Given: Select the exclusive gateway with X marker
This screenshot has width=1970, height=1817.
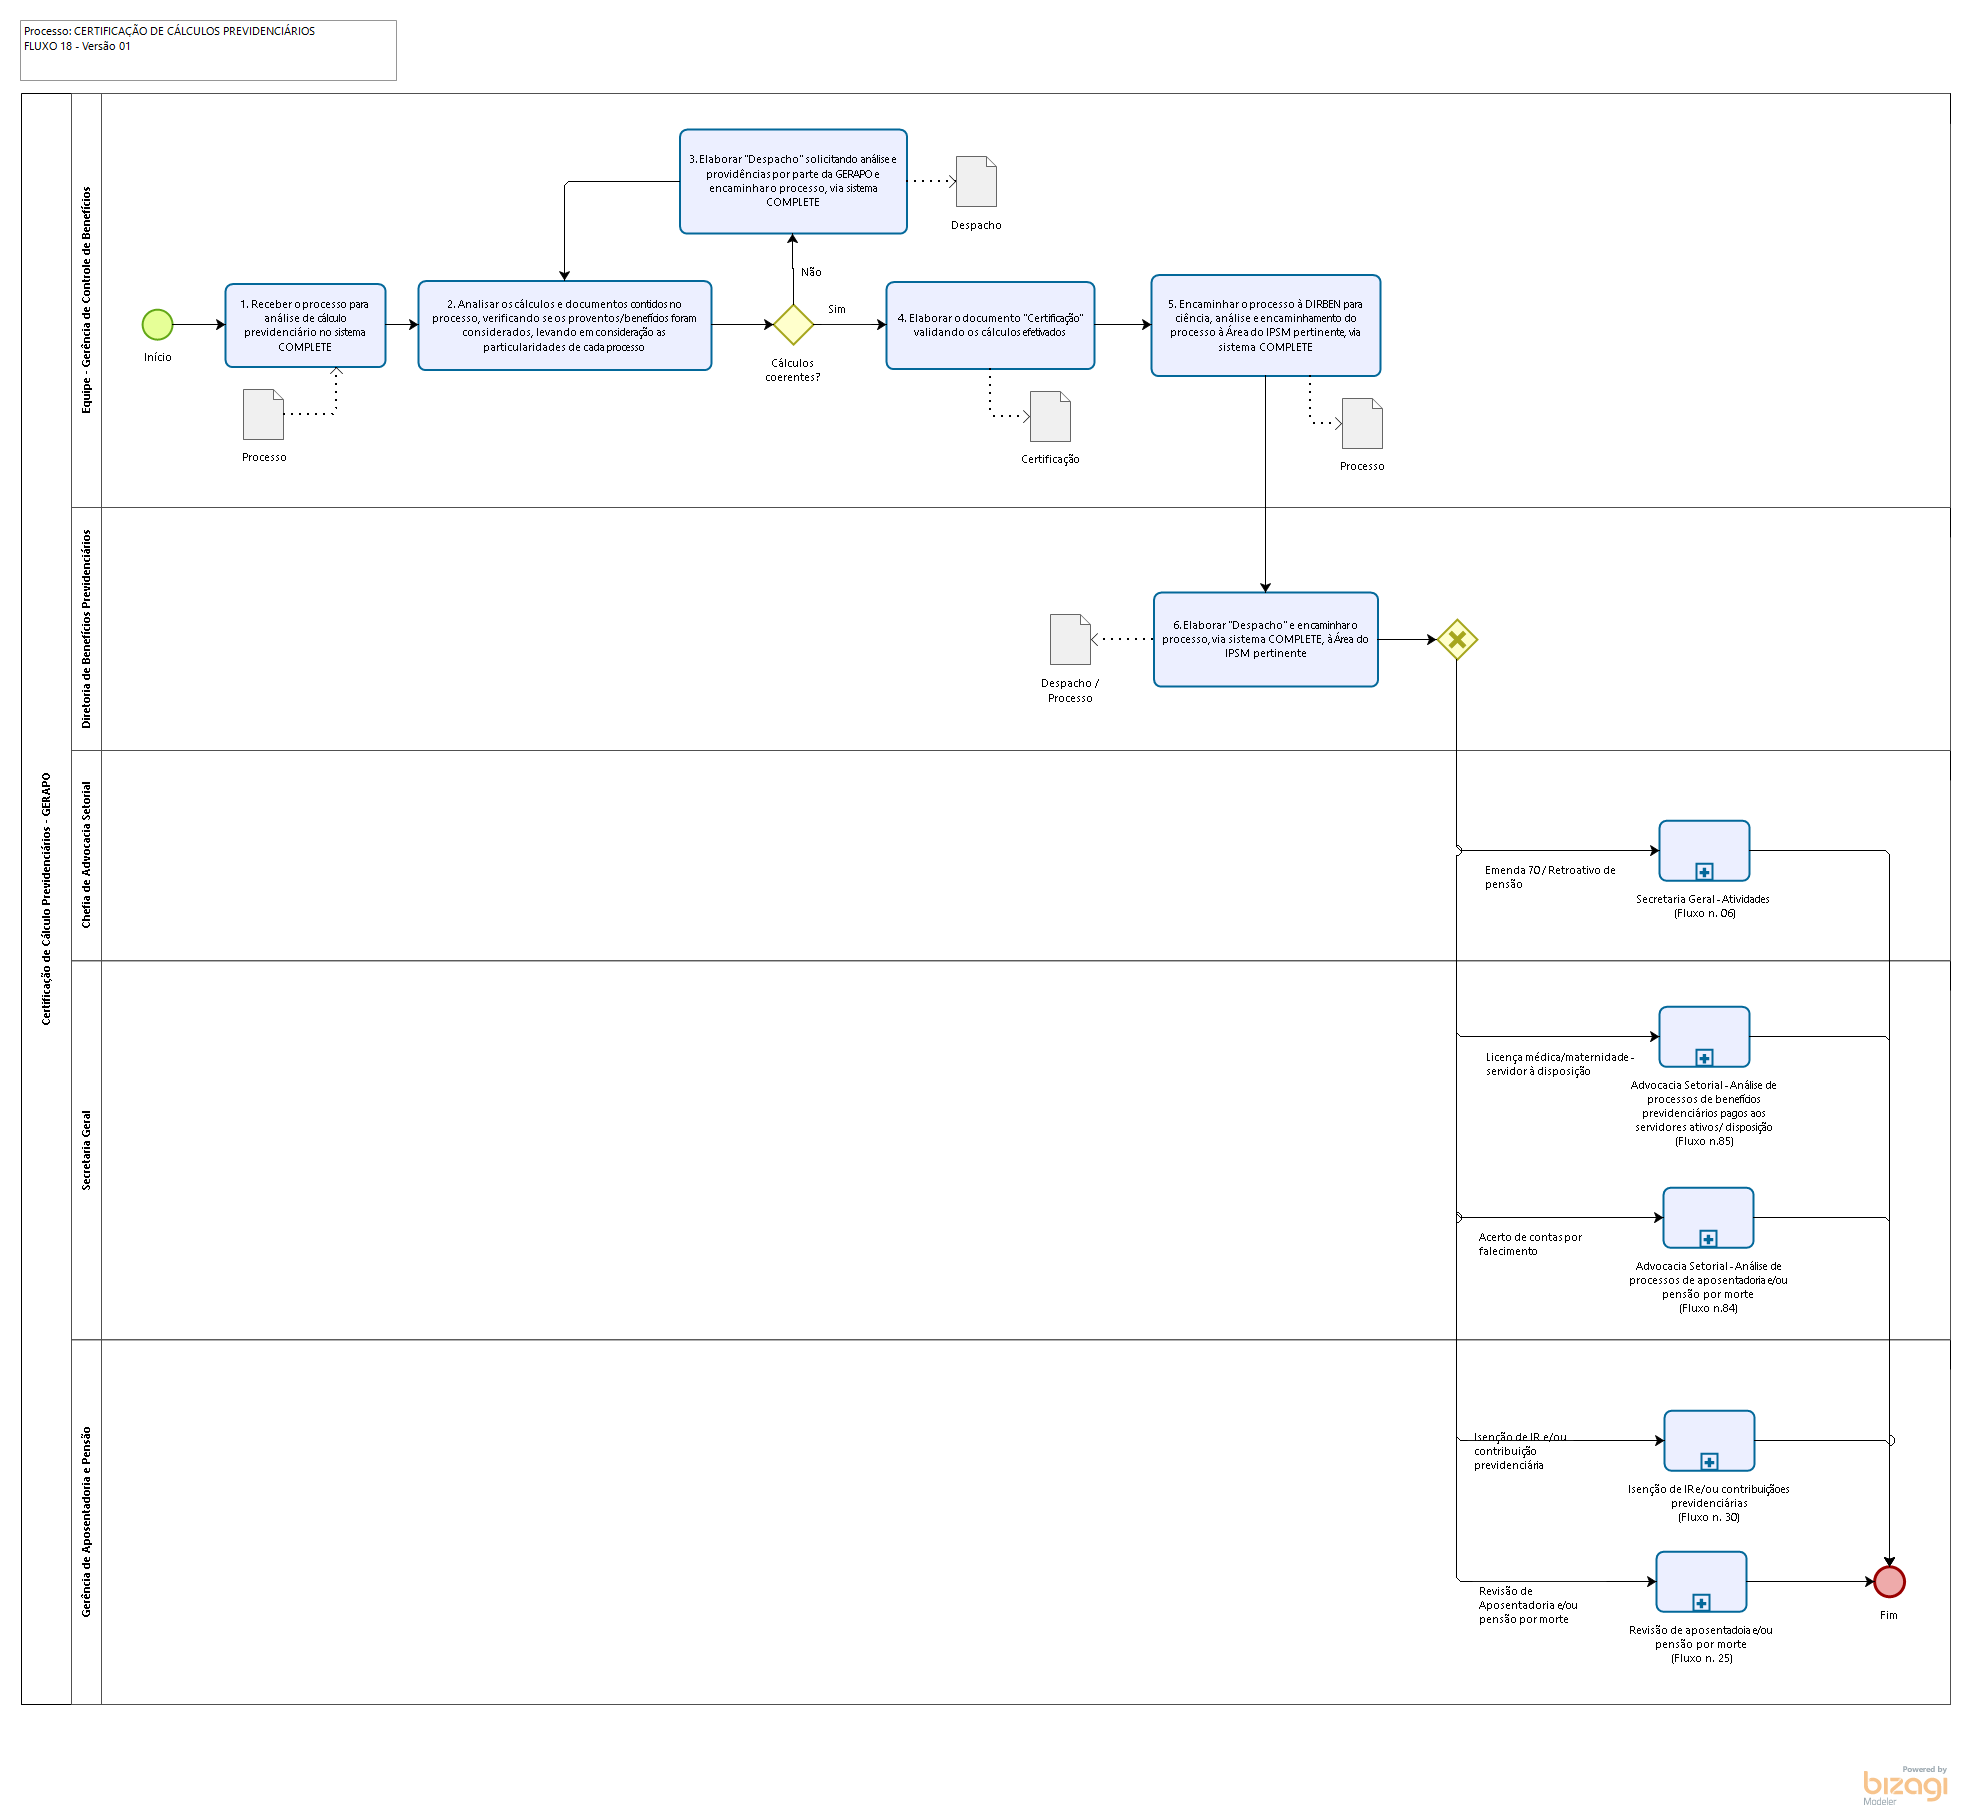Looking at the screenshot, I should [x=1457, y=639].
